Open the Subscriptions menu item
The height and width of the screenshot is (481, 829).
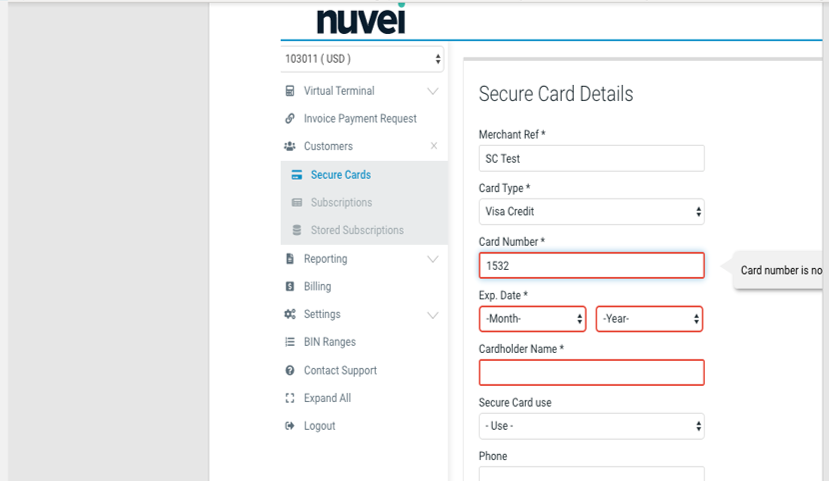[342, 202]
